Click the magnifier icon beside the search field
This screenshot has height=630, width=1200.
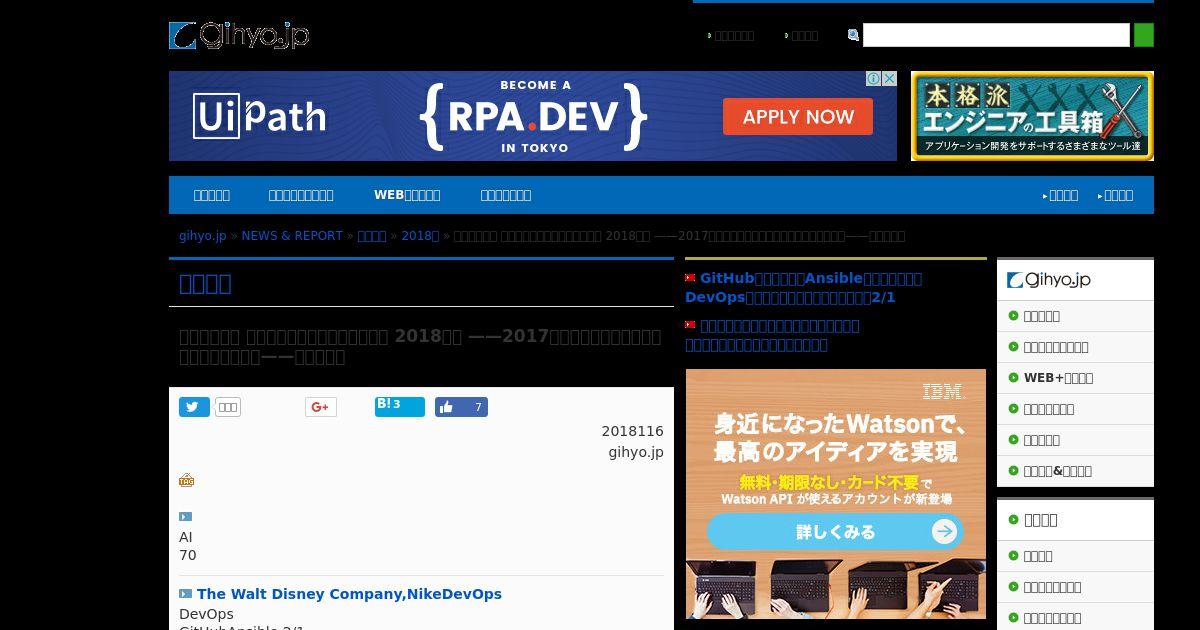tap(853, 35)
